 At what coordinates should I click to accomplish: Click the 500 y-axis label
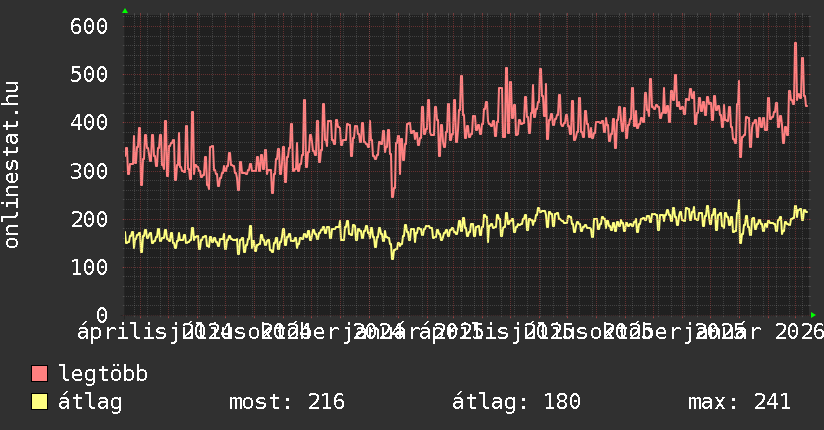pyautogui.click(x=89, y=75)
